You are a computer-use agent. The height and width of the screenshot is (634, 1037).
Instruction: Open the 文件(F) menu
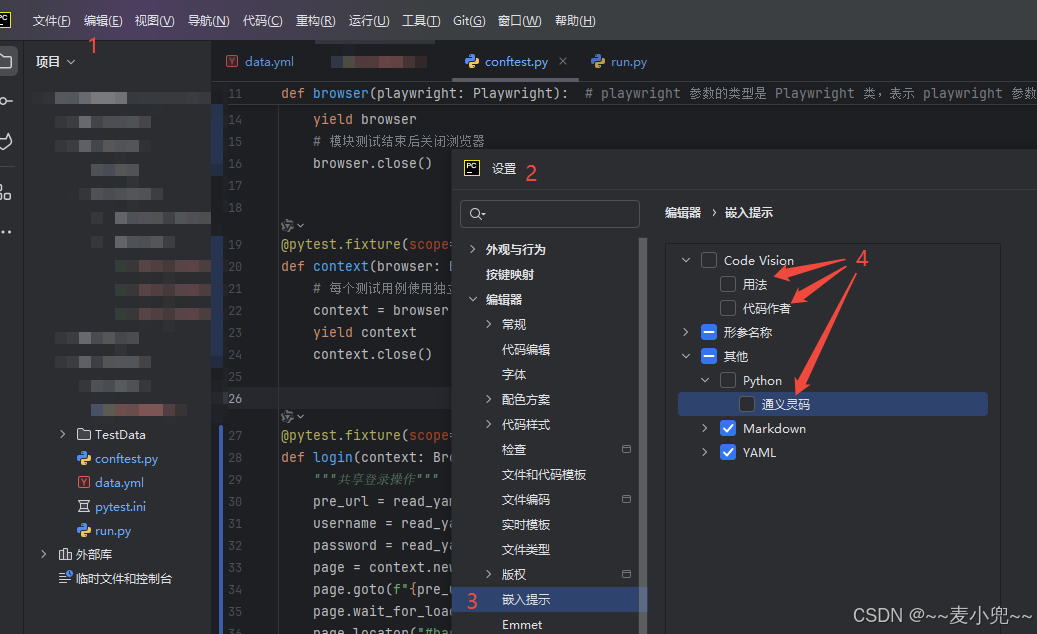[52, 20]
